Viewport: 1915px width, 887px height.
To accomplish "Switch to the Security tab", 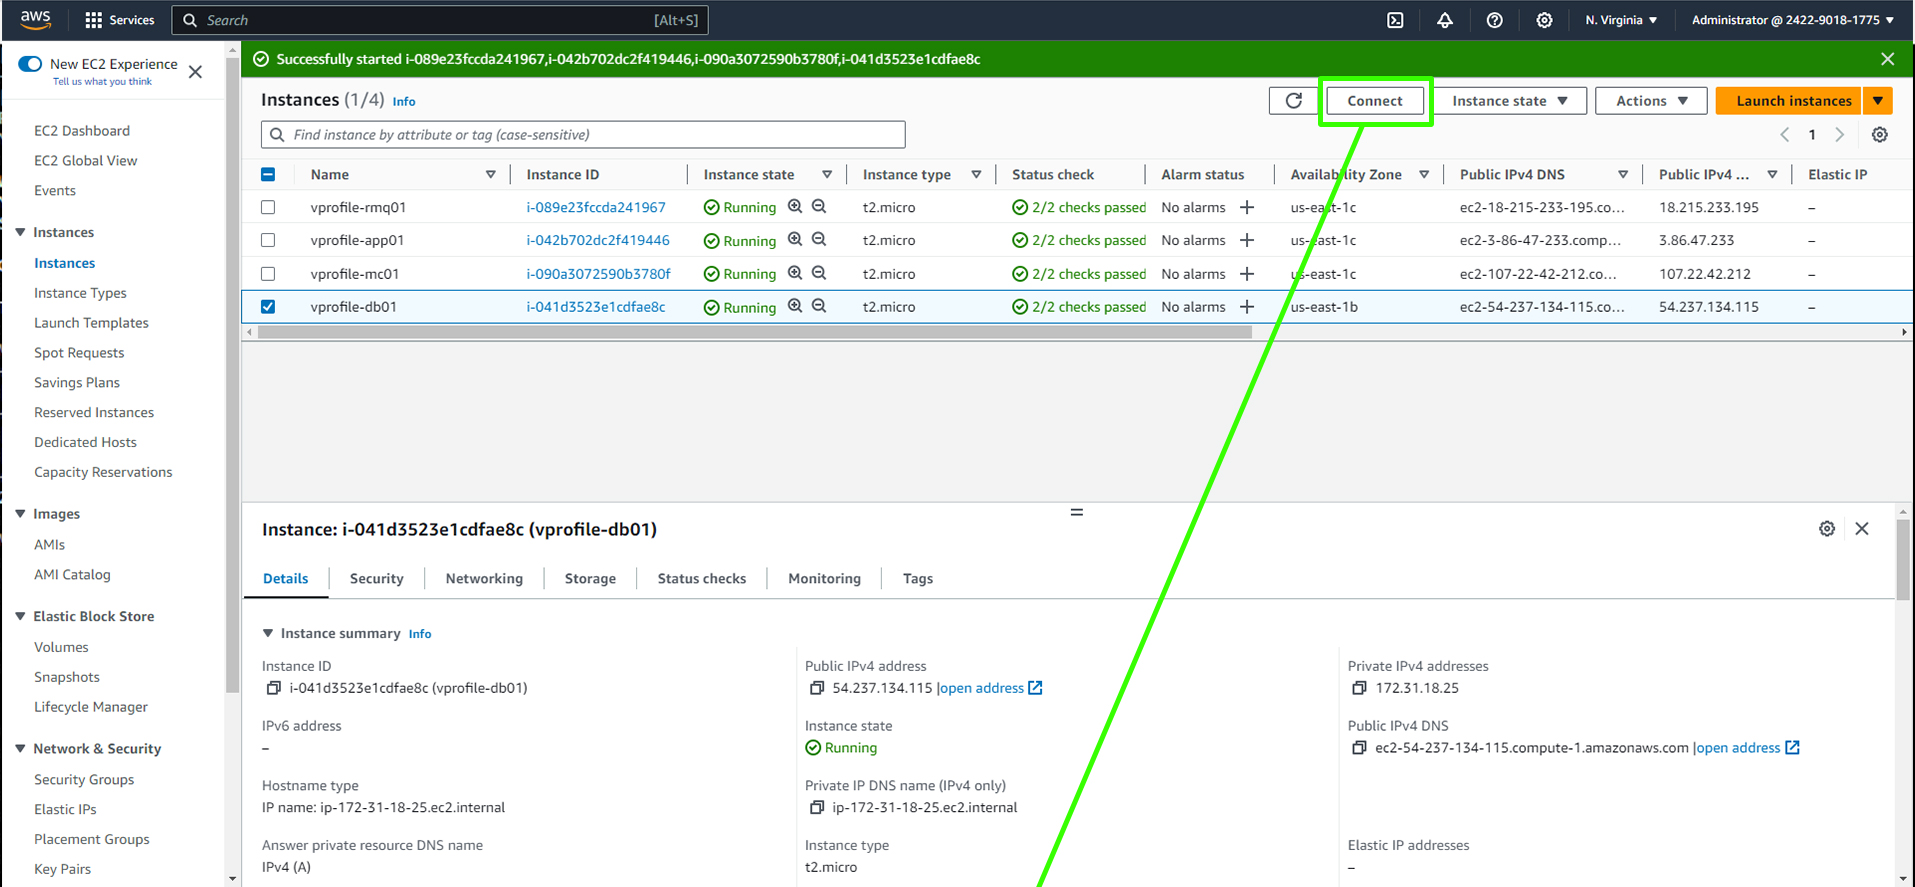I will pos(377,579).
